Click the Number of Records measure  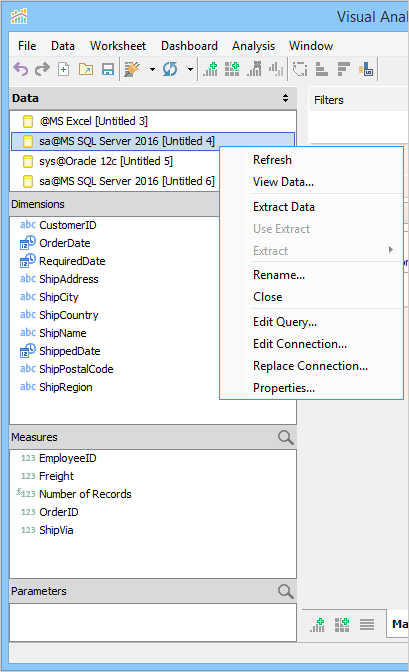(85, 494)
